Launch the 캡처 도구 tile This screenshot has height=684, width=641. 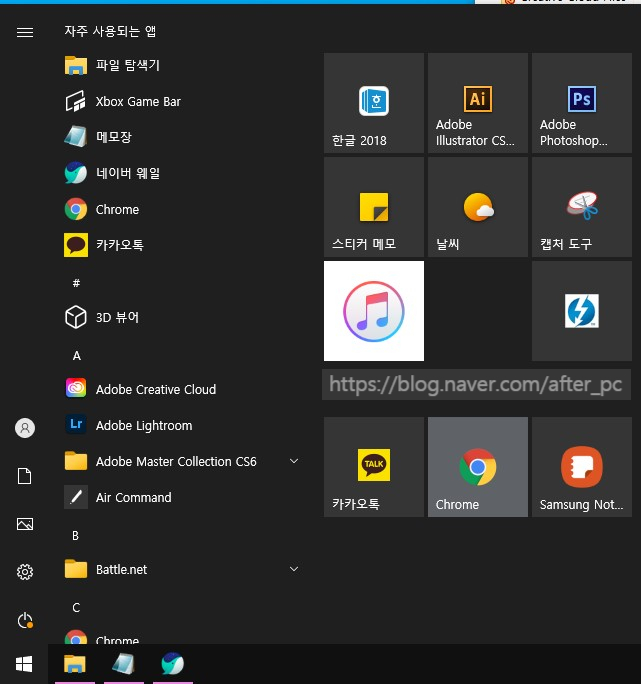point(582,207)
